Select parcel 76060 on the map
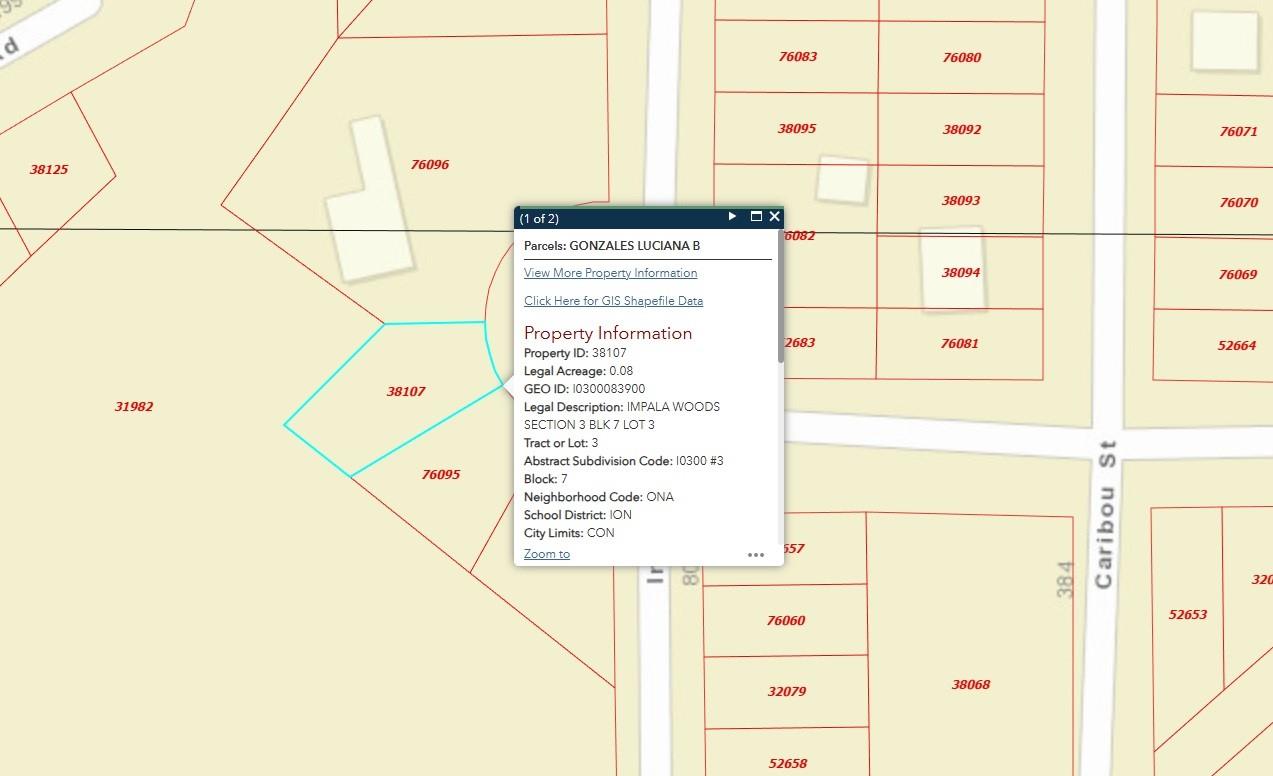The height and width of the screenshot is (776, 1273). click(x=785, y=621)
